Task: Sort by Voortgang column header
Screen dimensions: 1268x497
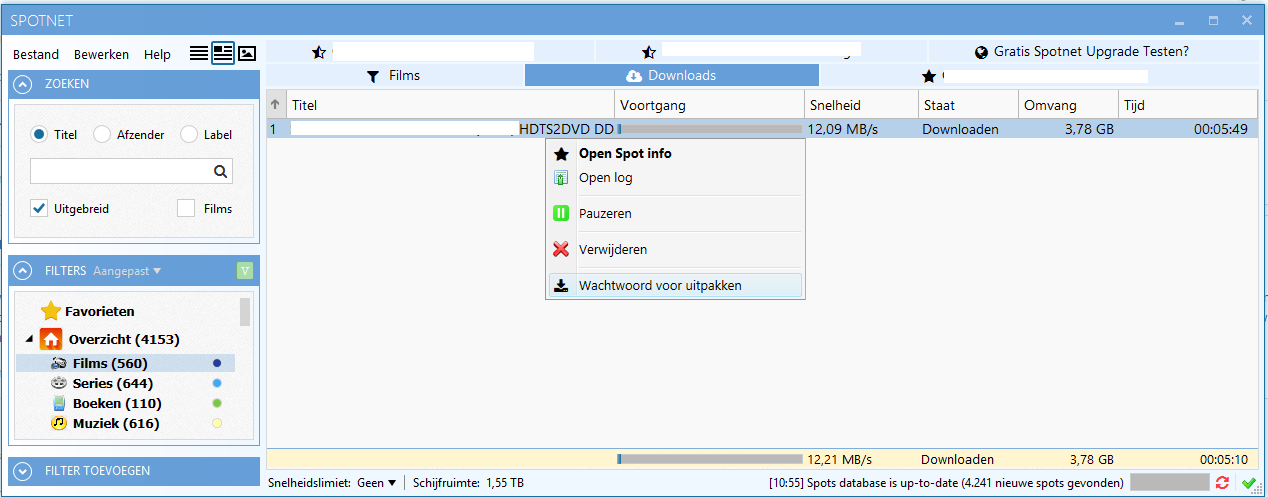Action: click(709, 105)
